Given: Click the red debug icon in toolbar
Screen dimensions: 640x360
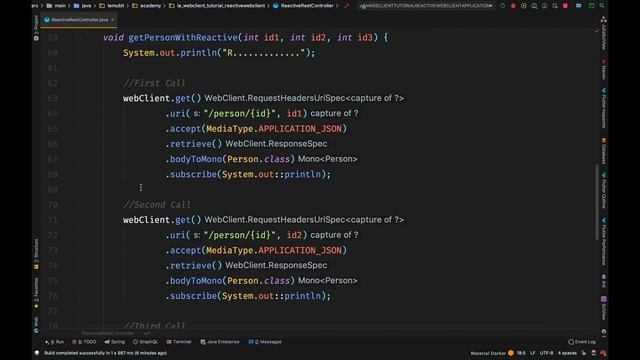Looking at the screenshot, I should tap(513, 6).
